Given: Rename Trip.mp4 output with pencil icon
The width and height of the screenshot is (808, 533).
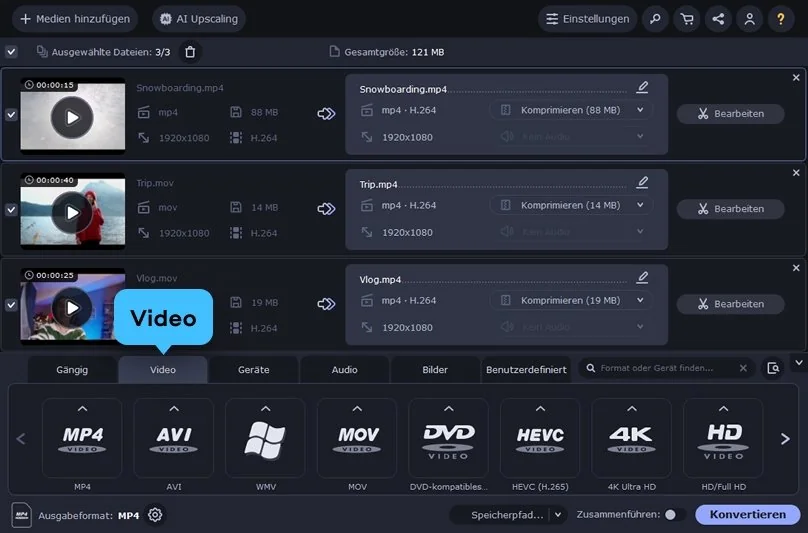Looking at the screenshot, I should point(642,182).
